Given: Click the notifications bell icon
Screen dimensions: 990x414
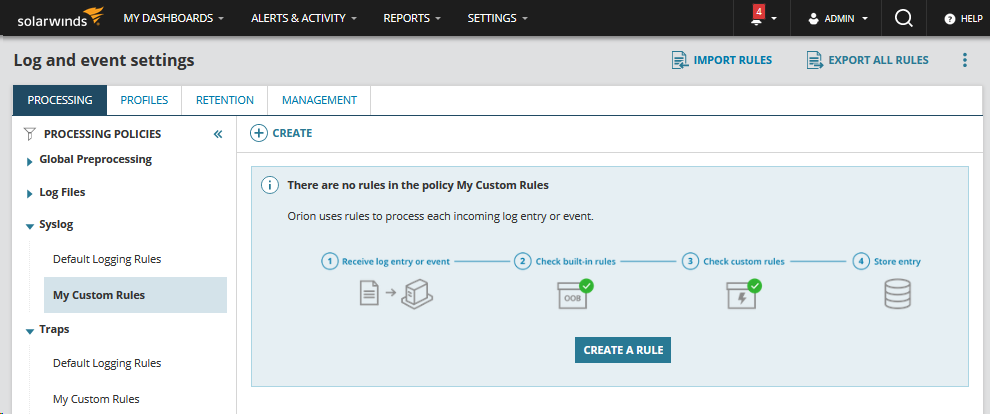Looking at the screenshot, I should (x=756, y=19).
